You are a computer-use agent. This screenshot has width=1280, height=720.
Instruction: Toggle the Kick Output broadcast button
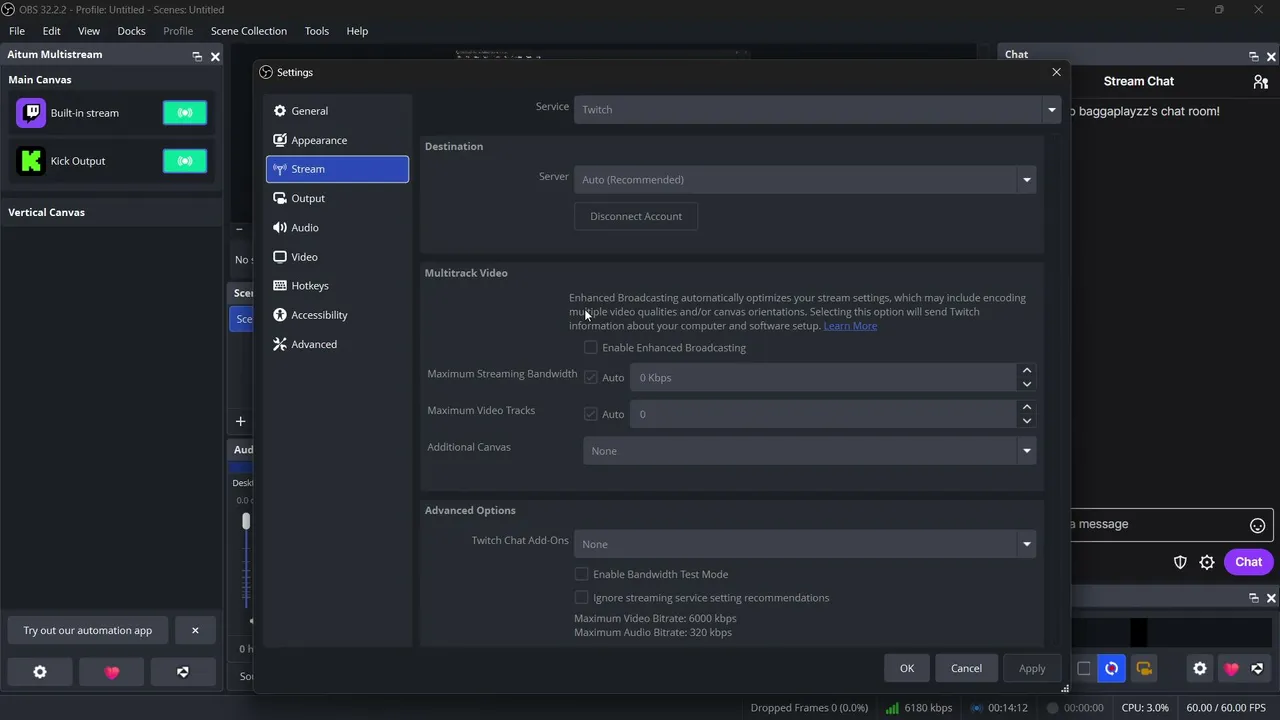[185, 161]
